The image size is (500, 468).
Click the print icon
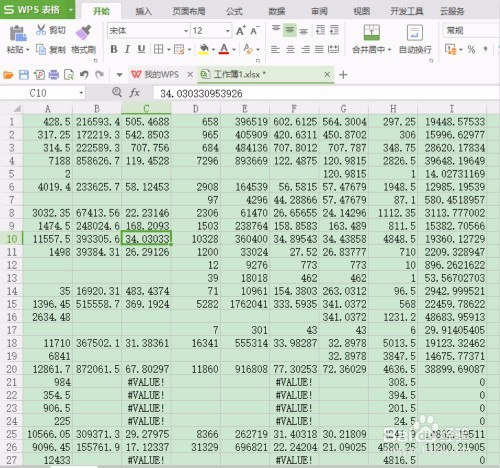click(54, 75)
